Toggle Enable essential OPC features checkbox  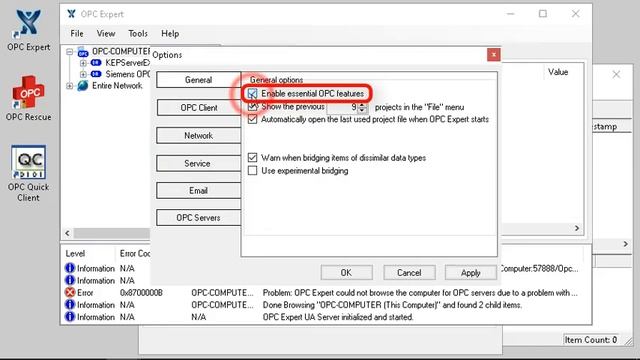click(x=253, y=94)
